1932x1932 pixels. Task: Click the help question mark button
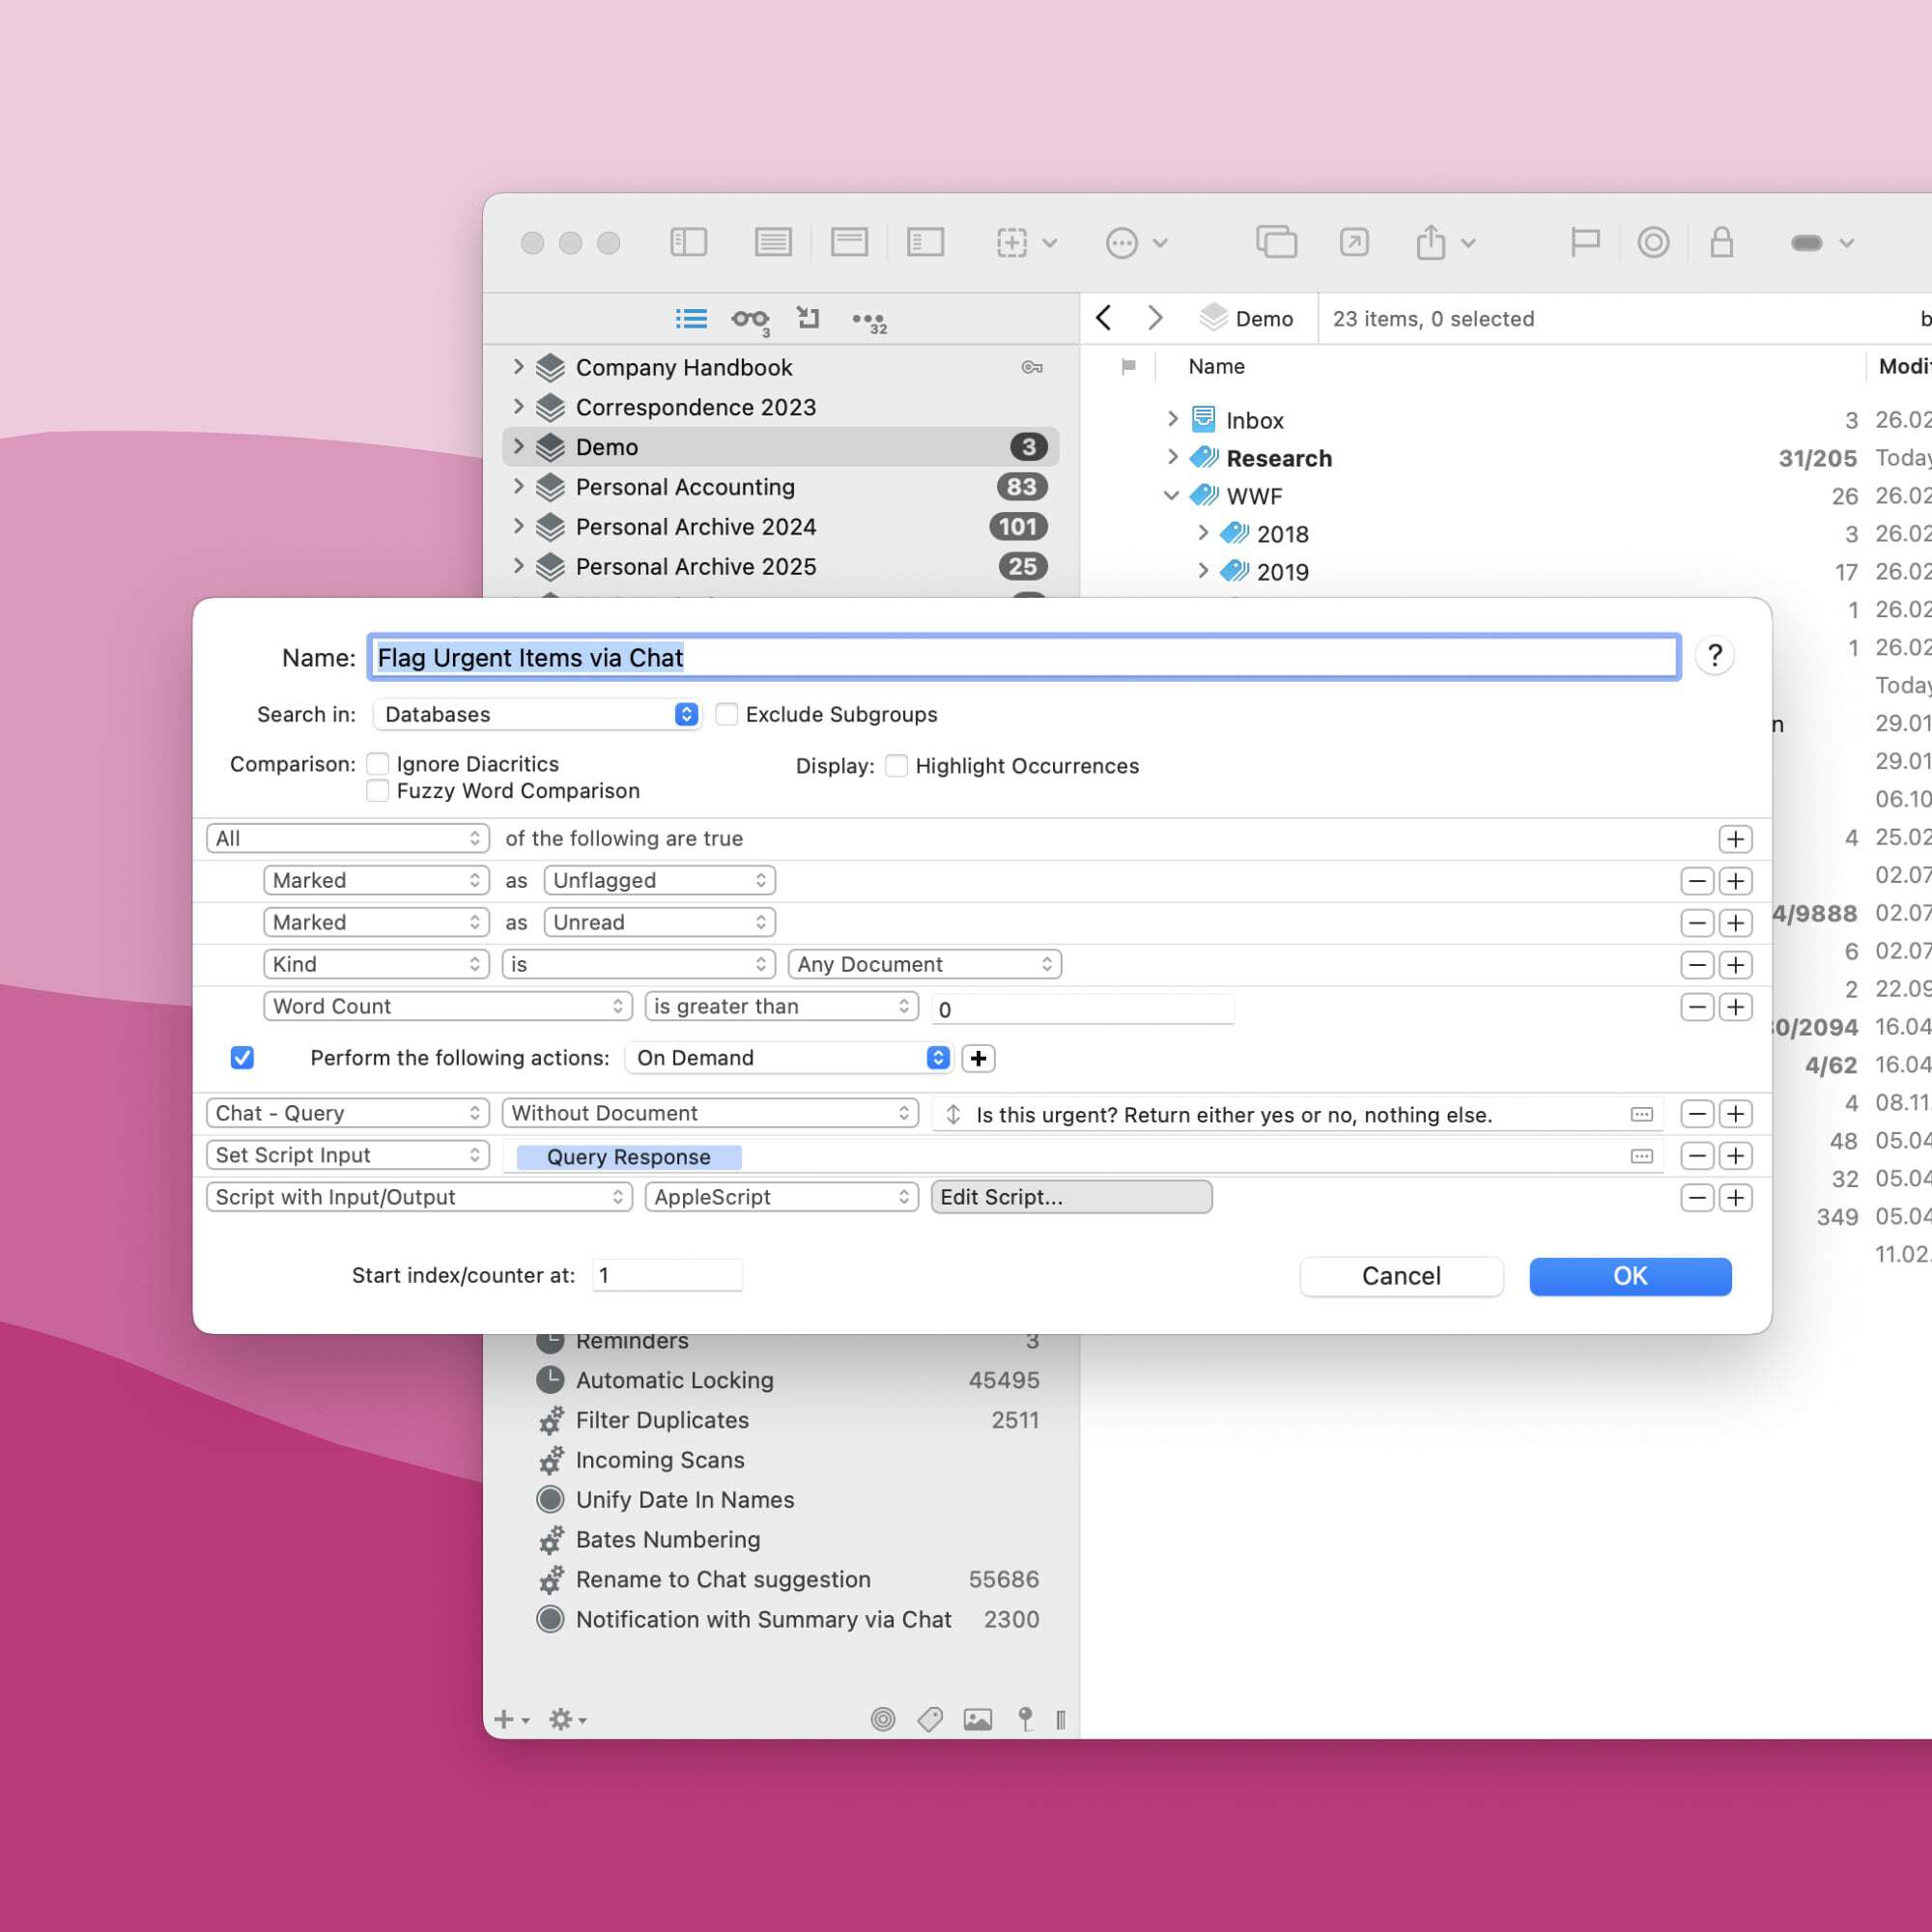(1714, 656)
